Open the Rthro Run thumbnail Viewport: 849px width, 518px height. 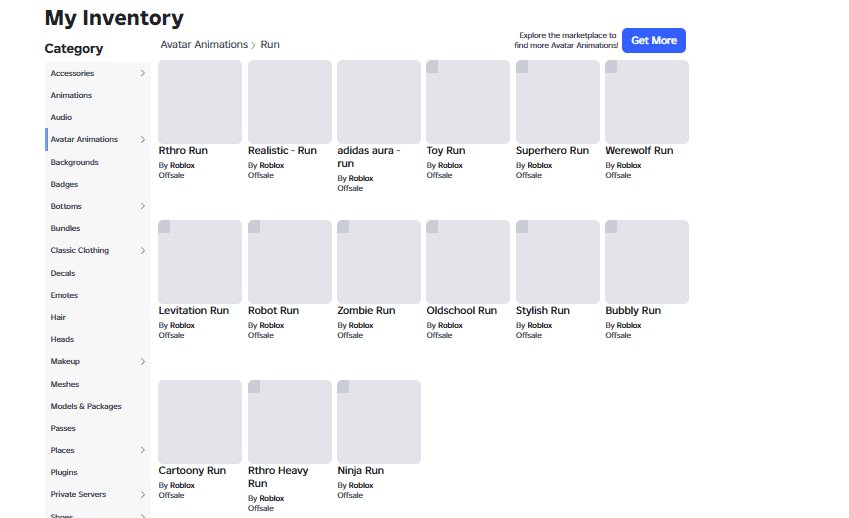coord(200,102)
